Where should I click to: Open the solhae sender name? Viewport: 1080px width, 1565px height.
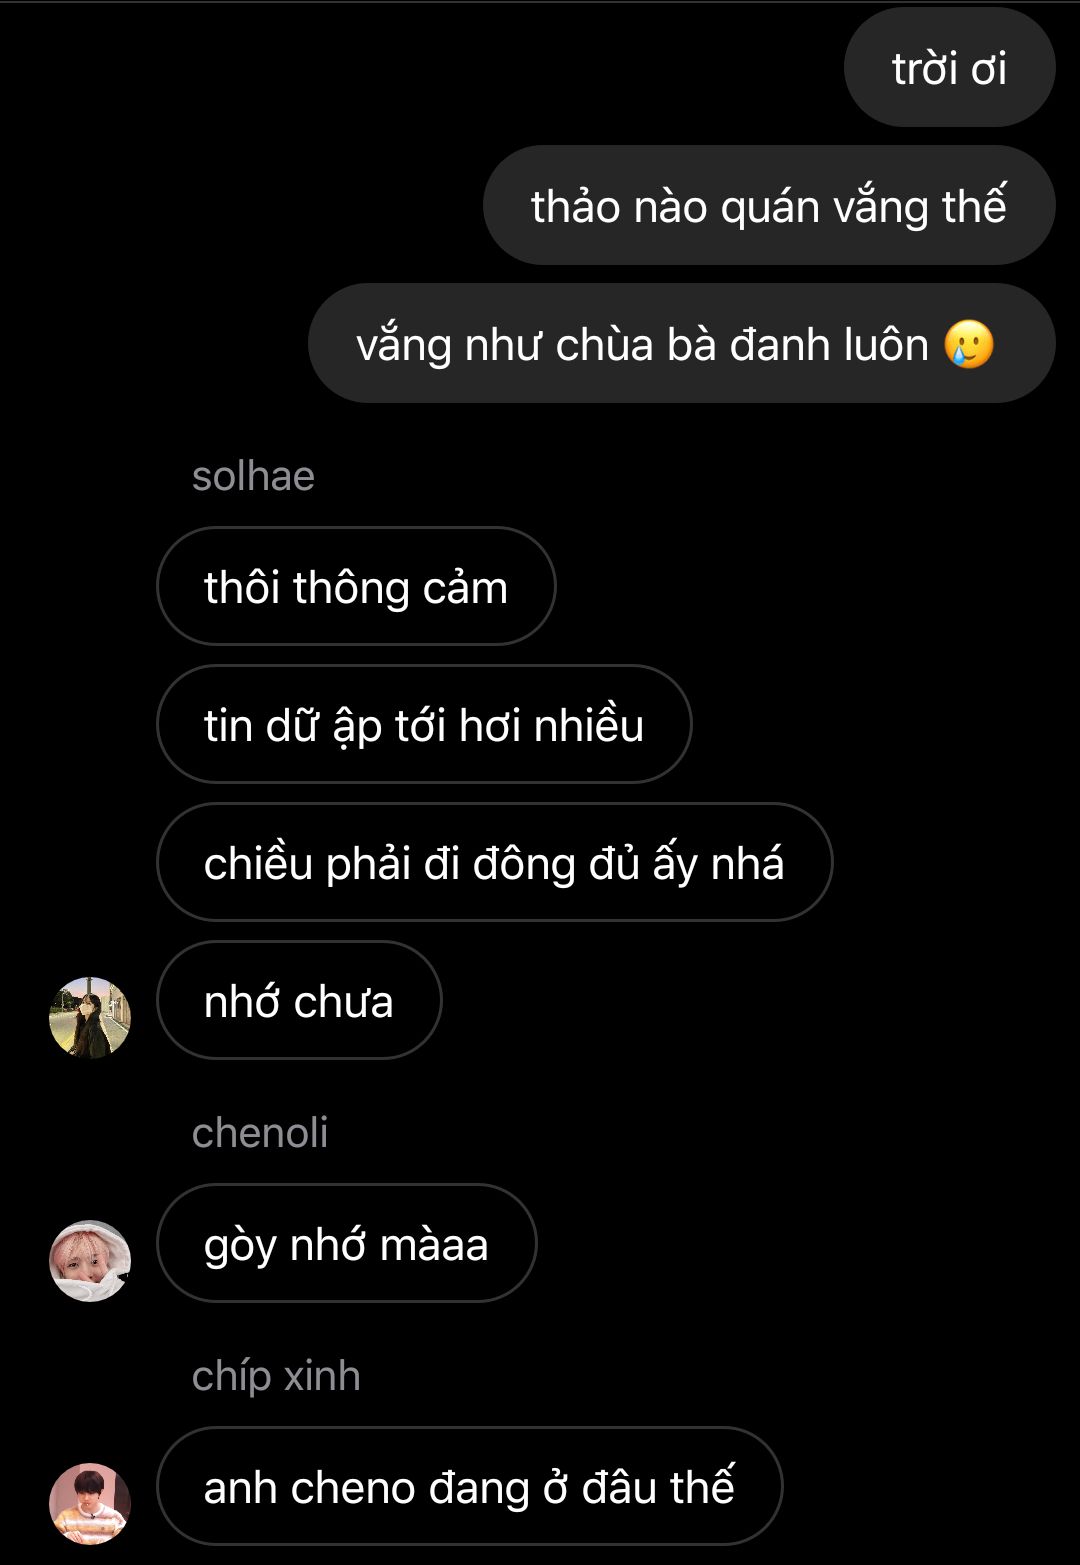253,476
